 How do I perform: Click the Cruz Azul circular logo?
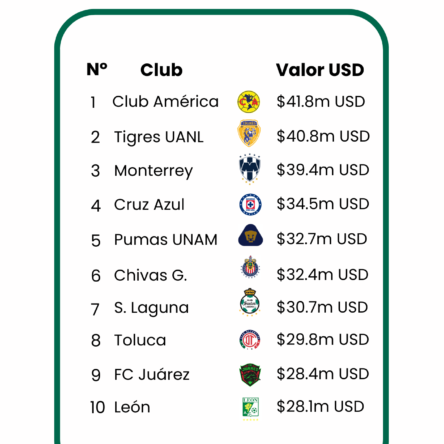(x=250, y=204)
